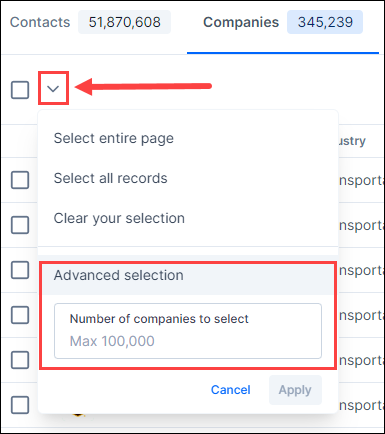Open the Companies tab

coord(241,22)
